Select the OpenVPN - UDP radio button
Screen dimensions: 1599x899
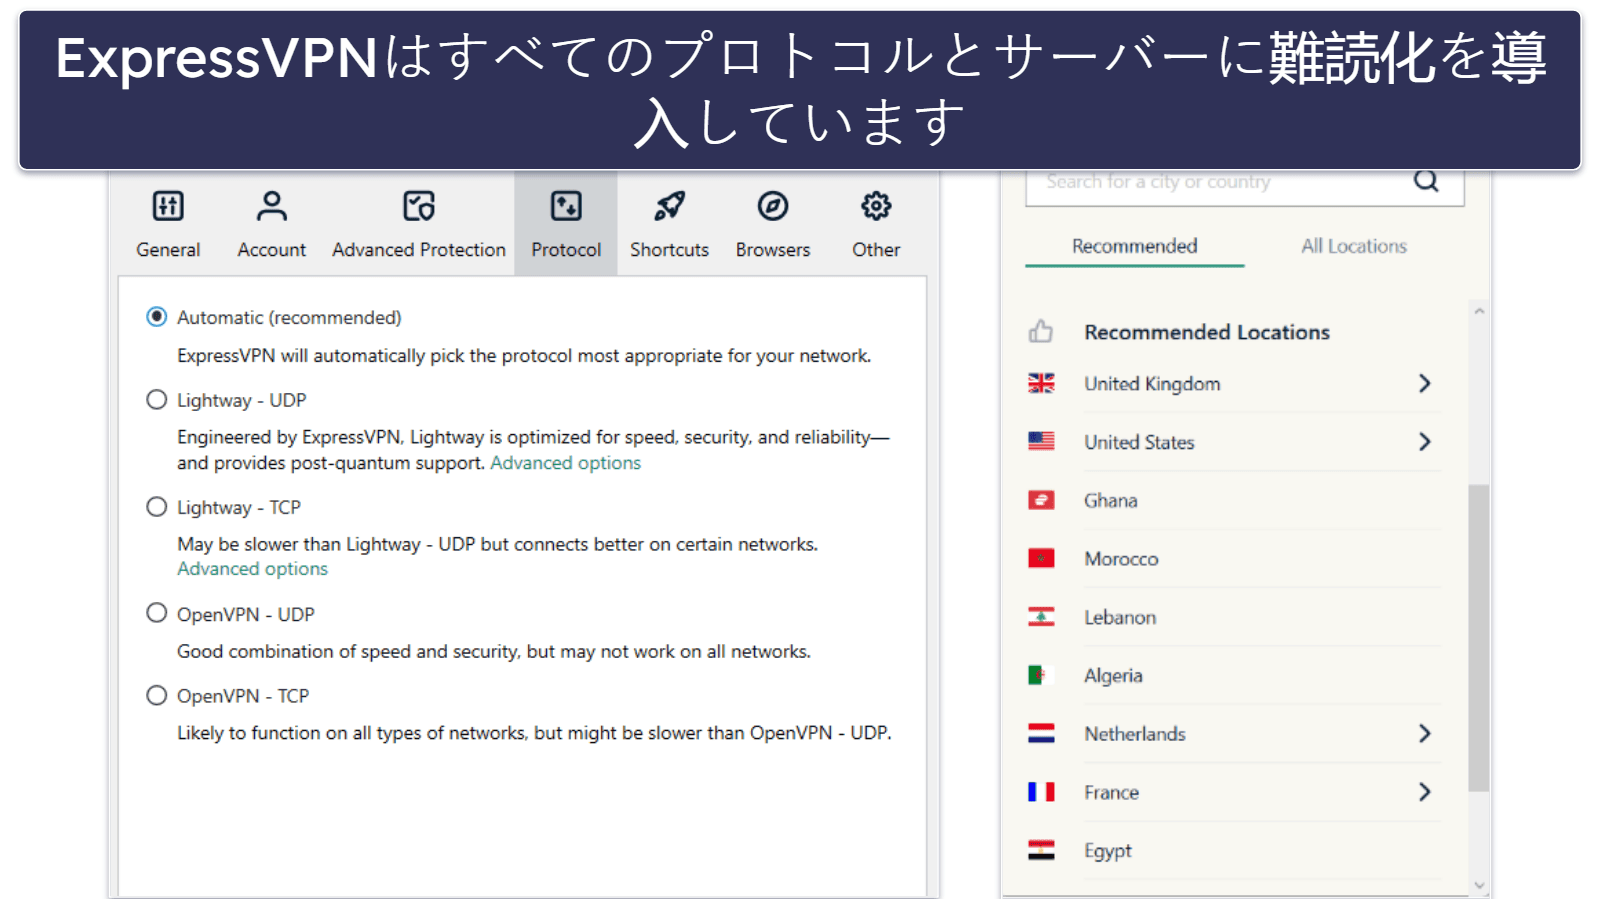156,613
